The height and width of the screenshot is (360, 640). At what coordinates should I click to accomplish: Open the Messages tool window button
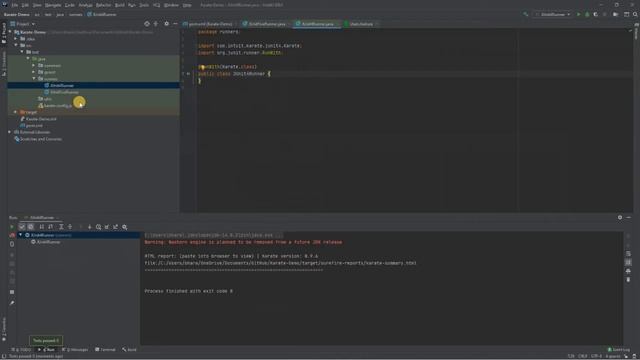pyautogui.click(x=75, y=350)
